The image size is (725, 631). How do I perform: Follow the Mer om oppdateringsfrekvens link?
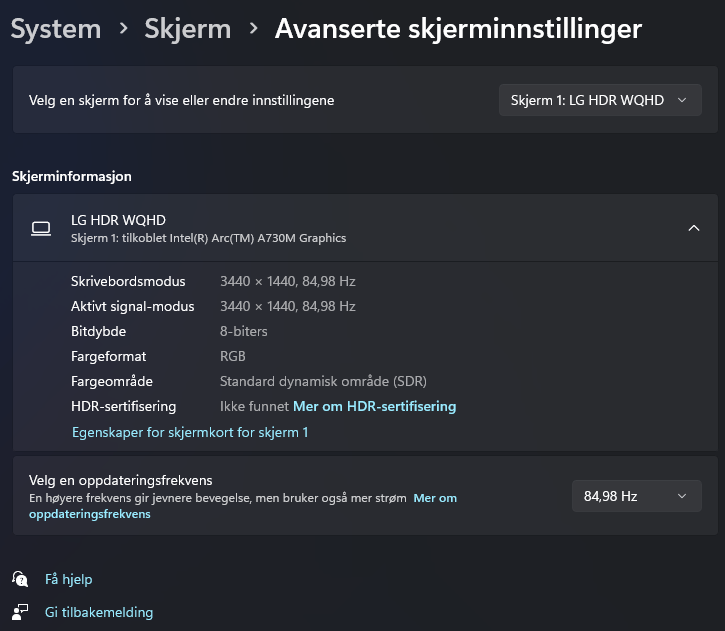434,498
